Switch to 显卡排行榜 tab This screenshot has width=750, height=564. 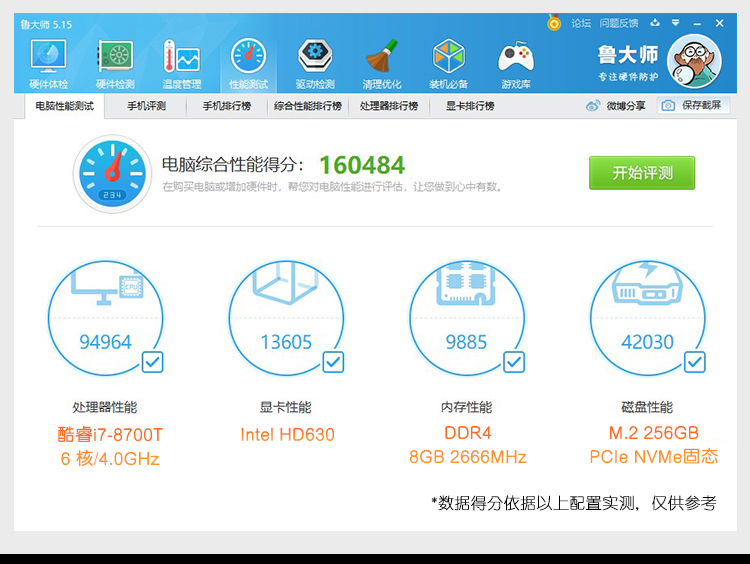(470, 106)
